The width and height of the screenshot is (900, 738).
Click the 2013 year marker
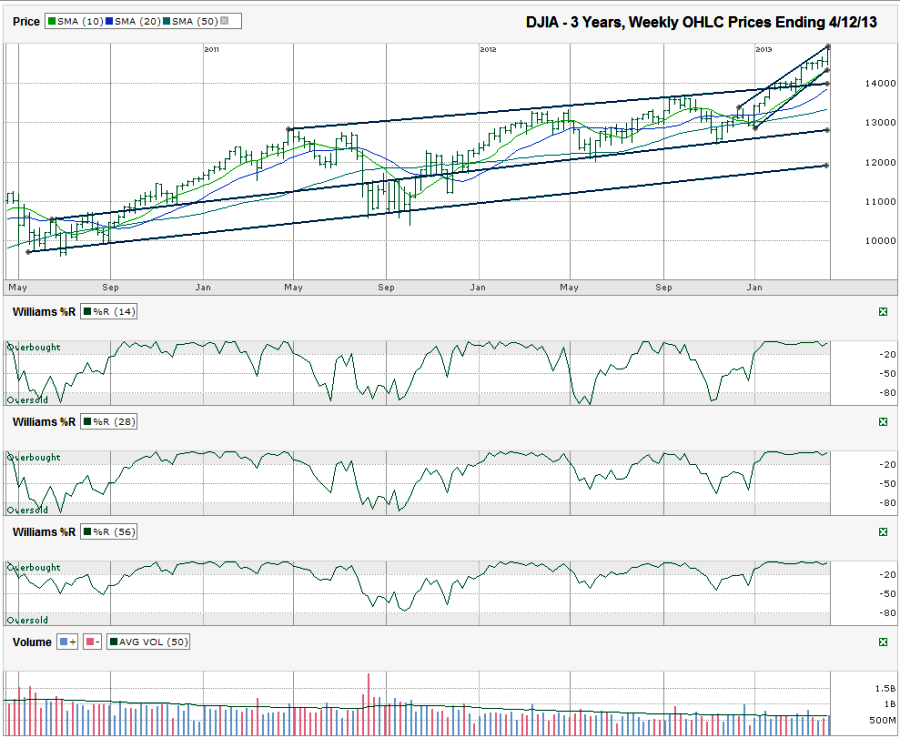(763, 49)
